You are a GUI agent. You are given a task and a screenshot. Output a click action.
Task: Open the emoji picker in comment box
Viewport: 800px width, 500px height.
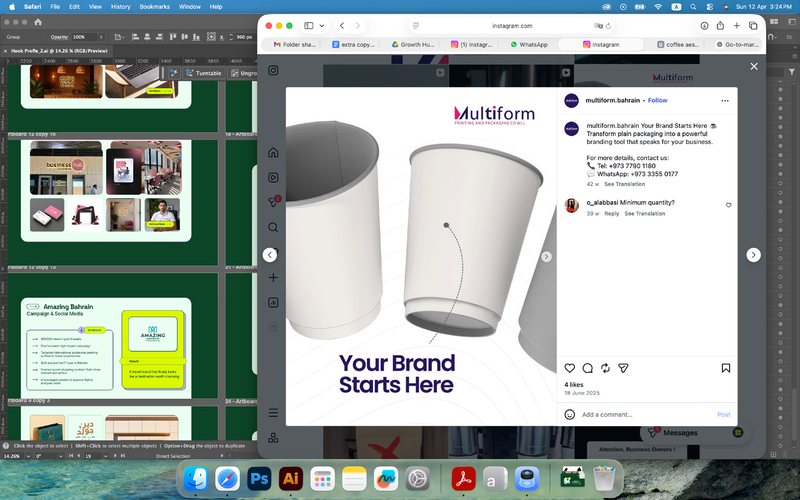click(570, 414)
